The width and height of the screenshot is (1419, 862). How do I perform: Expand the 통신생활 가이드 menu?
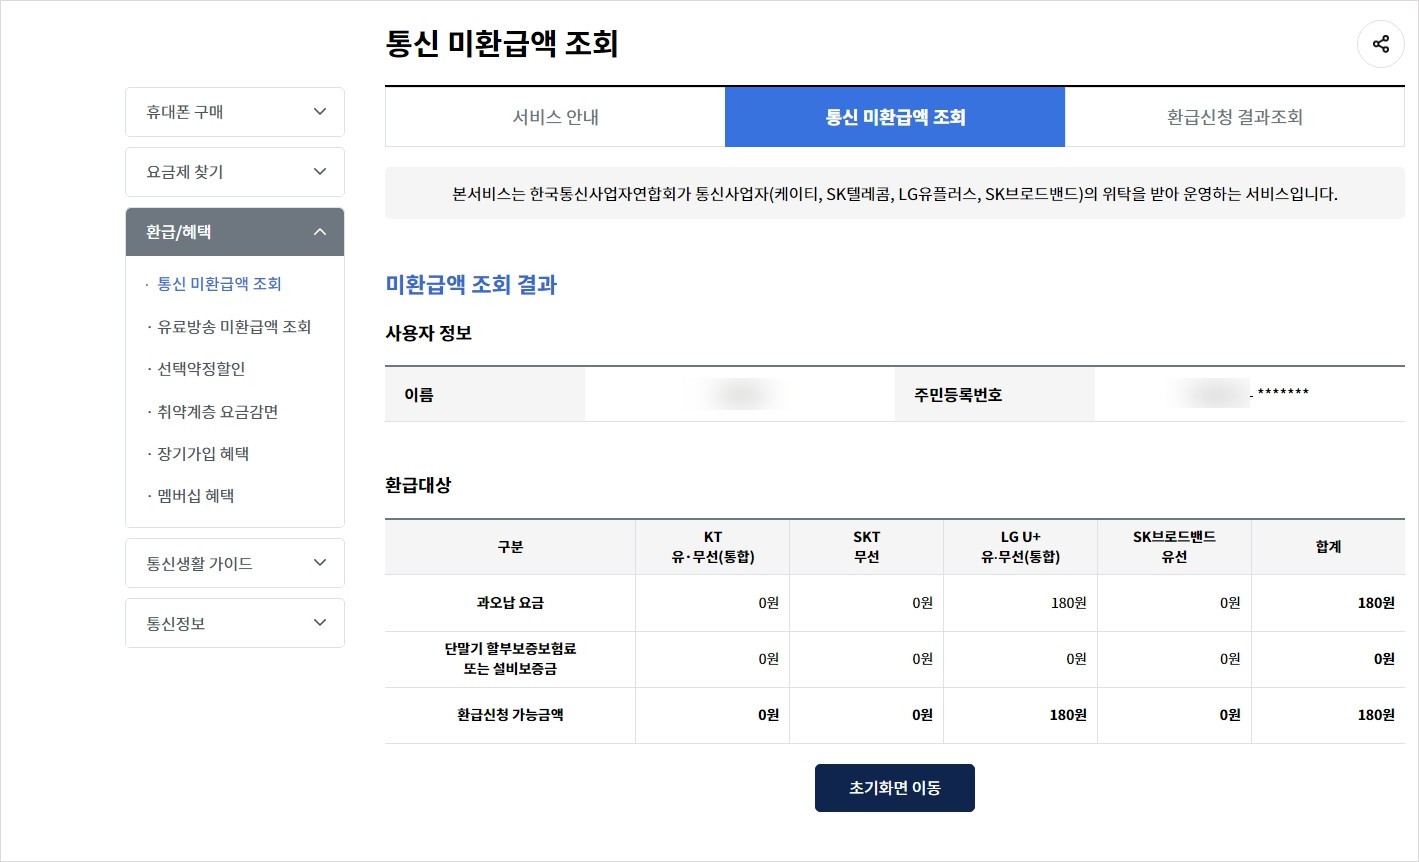[x=234, y=563]
